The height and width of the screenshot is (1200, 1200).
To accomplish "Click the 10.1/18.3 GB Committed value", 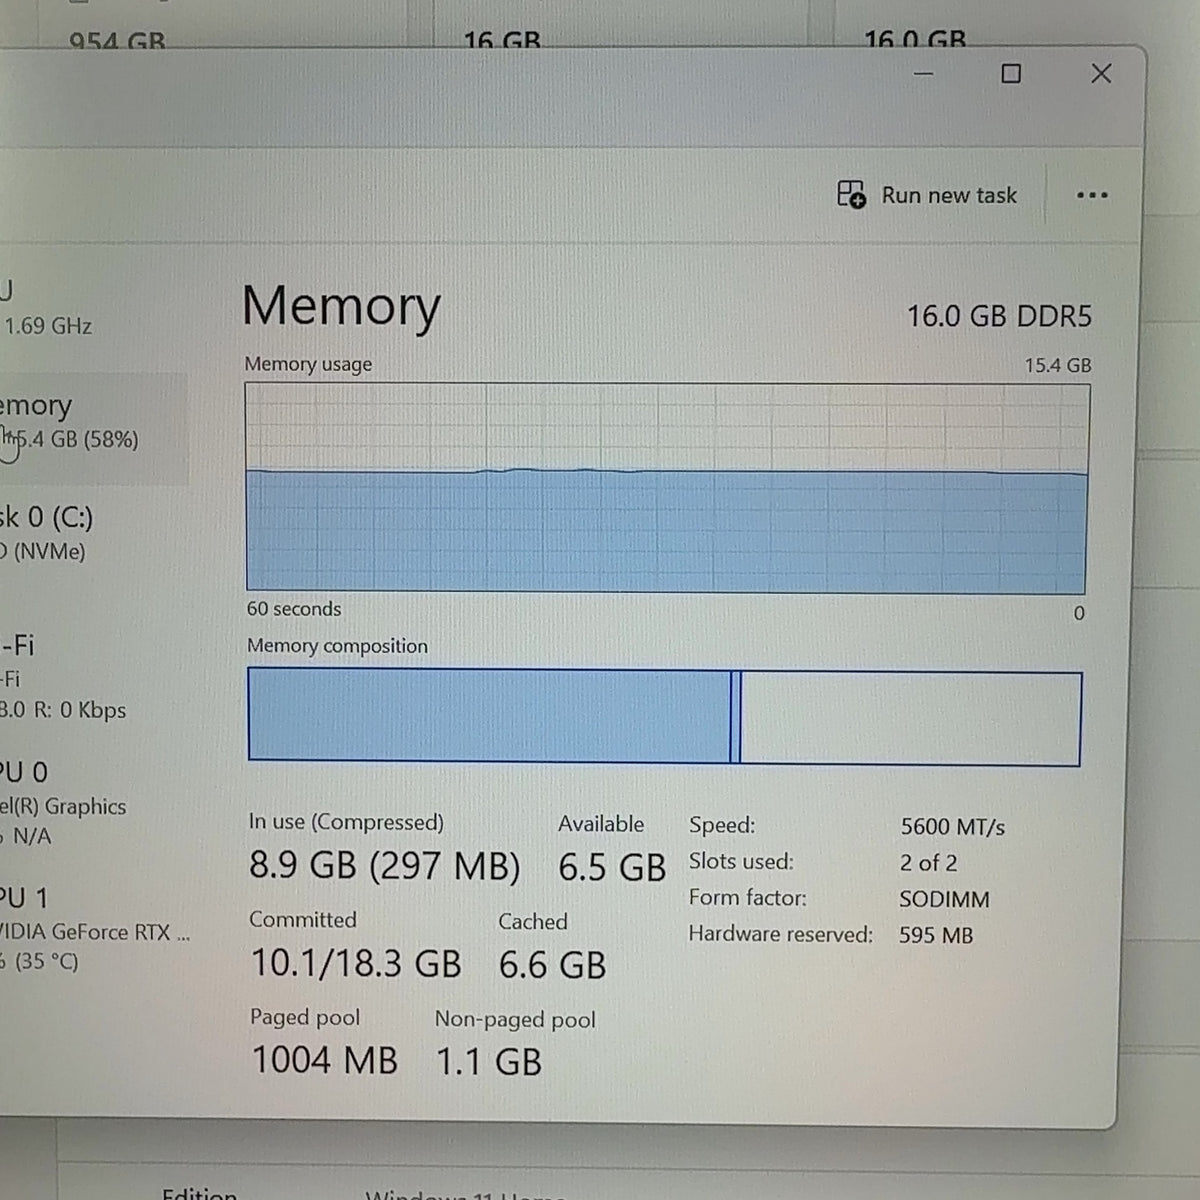I will tap(356, 963).
